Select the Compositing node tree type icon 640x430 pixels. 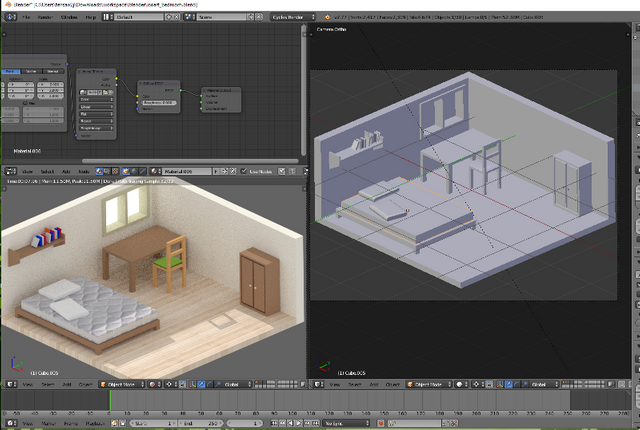[x=107, y=171]
